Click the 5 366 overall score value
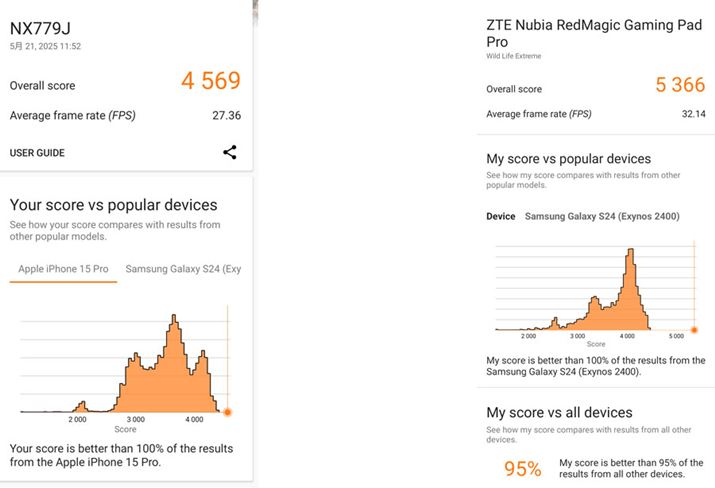Screen dimensions: 715x488 (680, 86)
